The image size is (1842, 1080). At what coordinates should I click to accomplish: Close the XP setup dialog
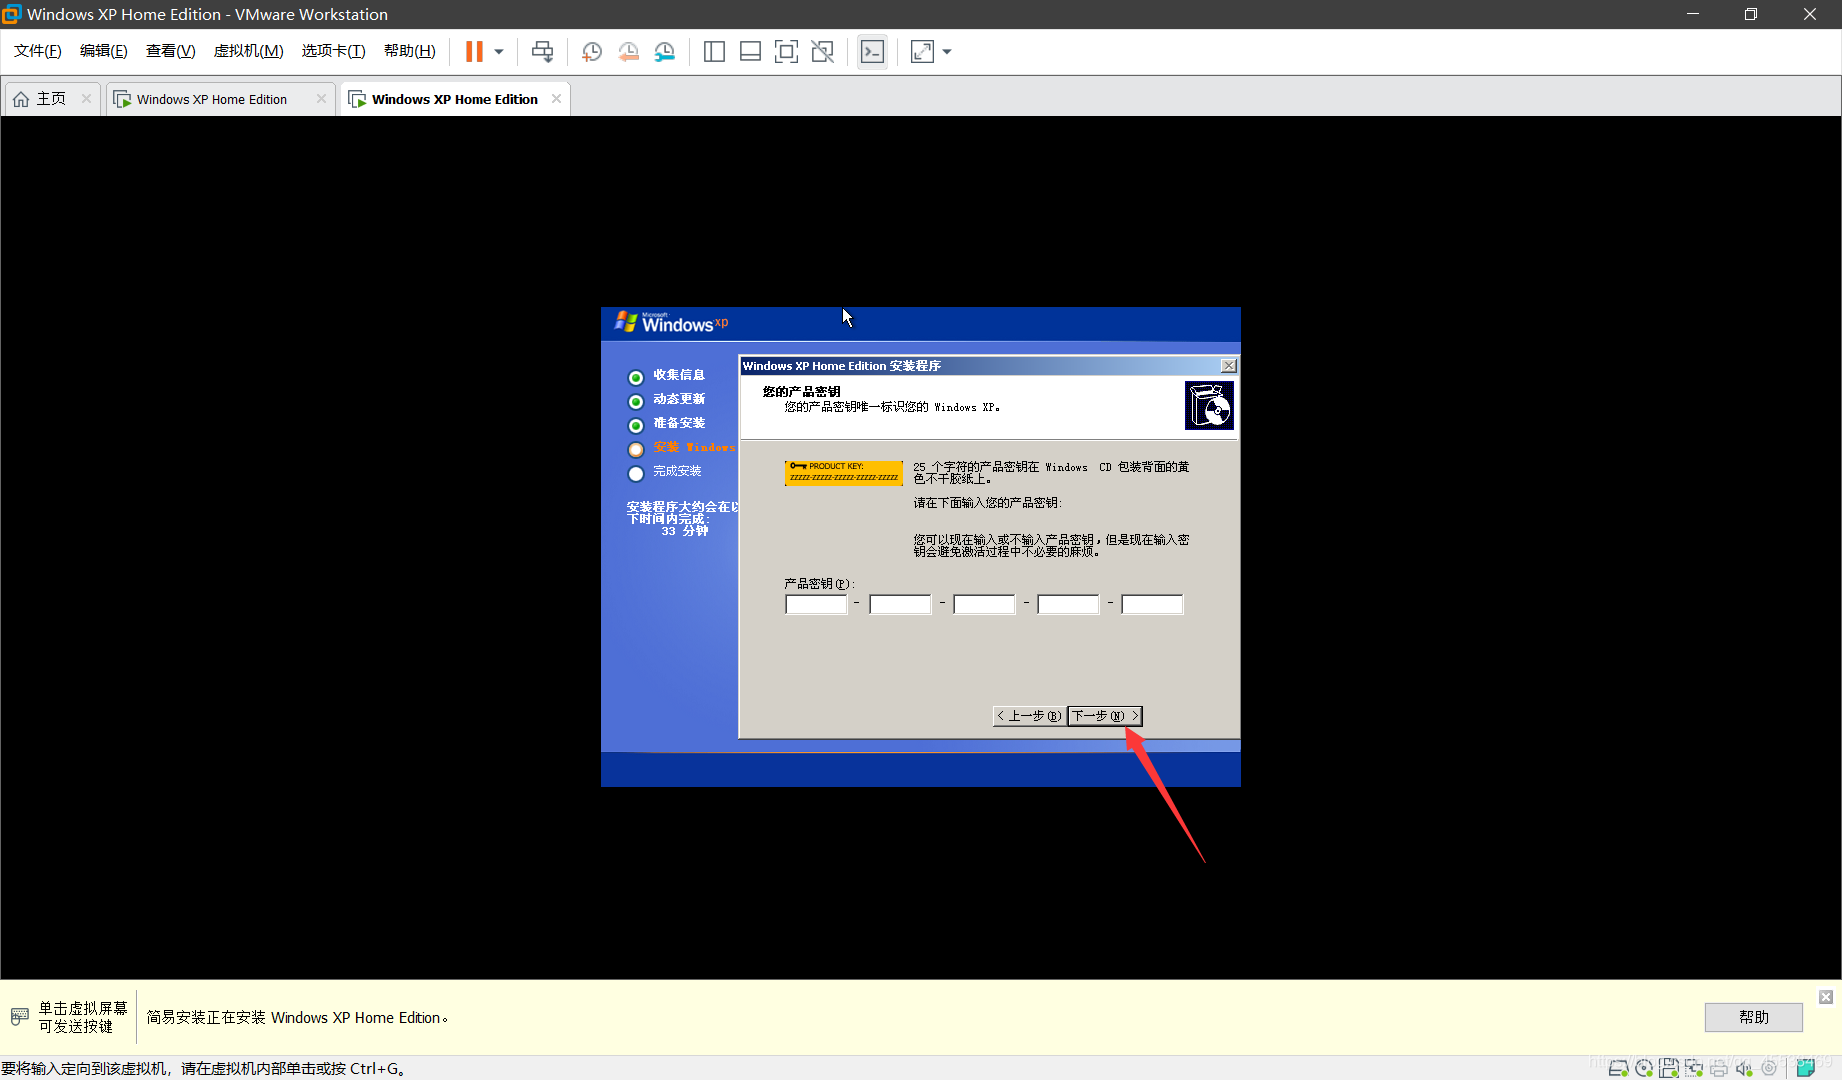(1229, 366)
